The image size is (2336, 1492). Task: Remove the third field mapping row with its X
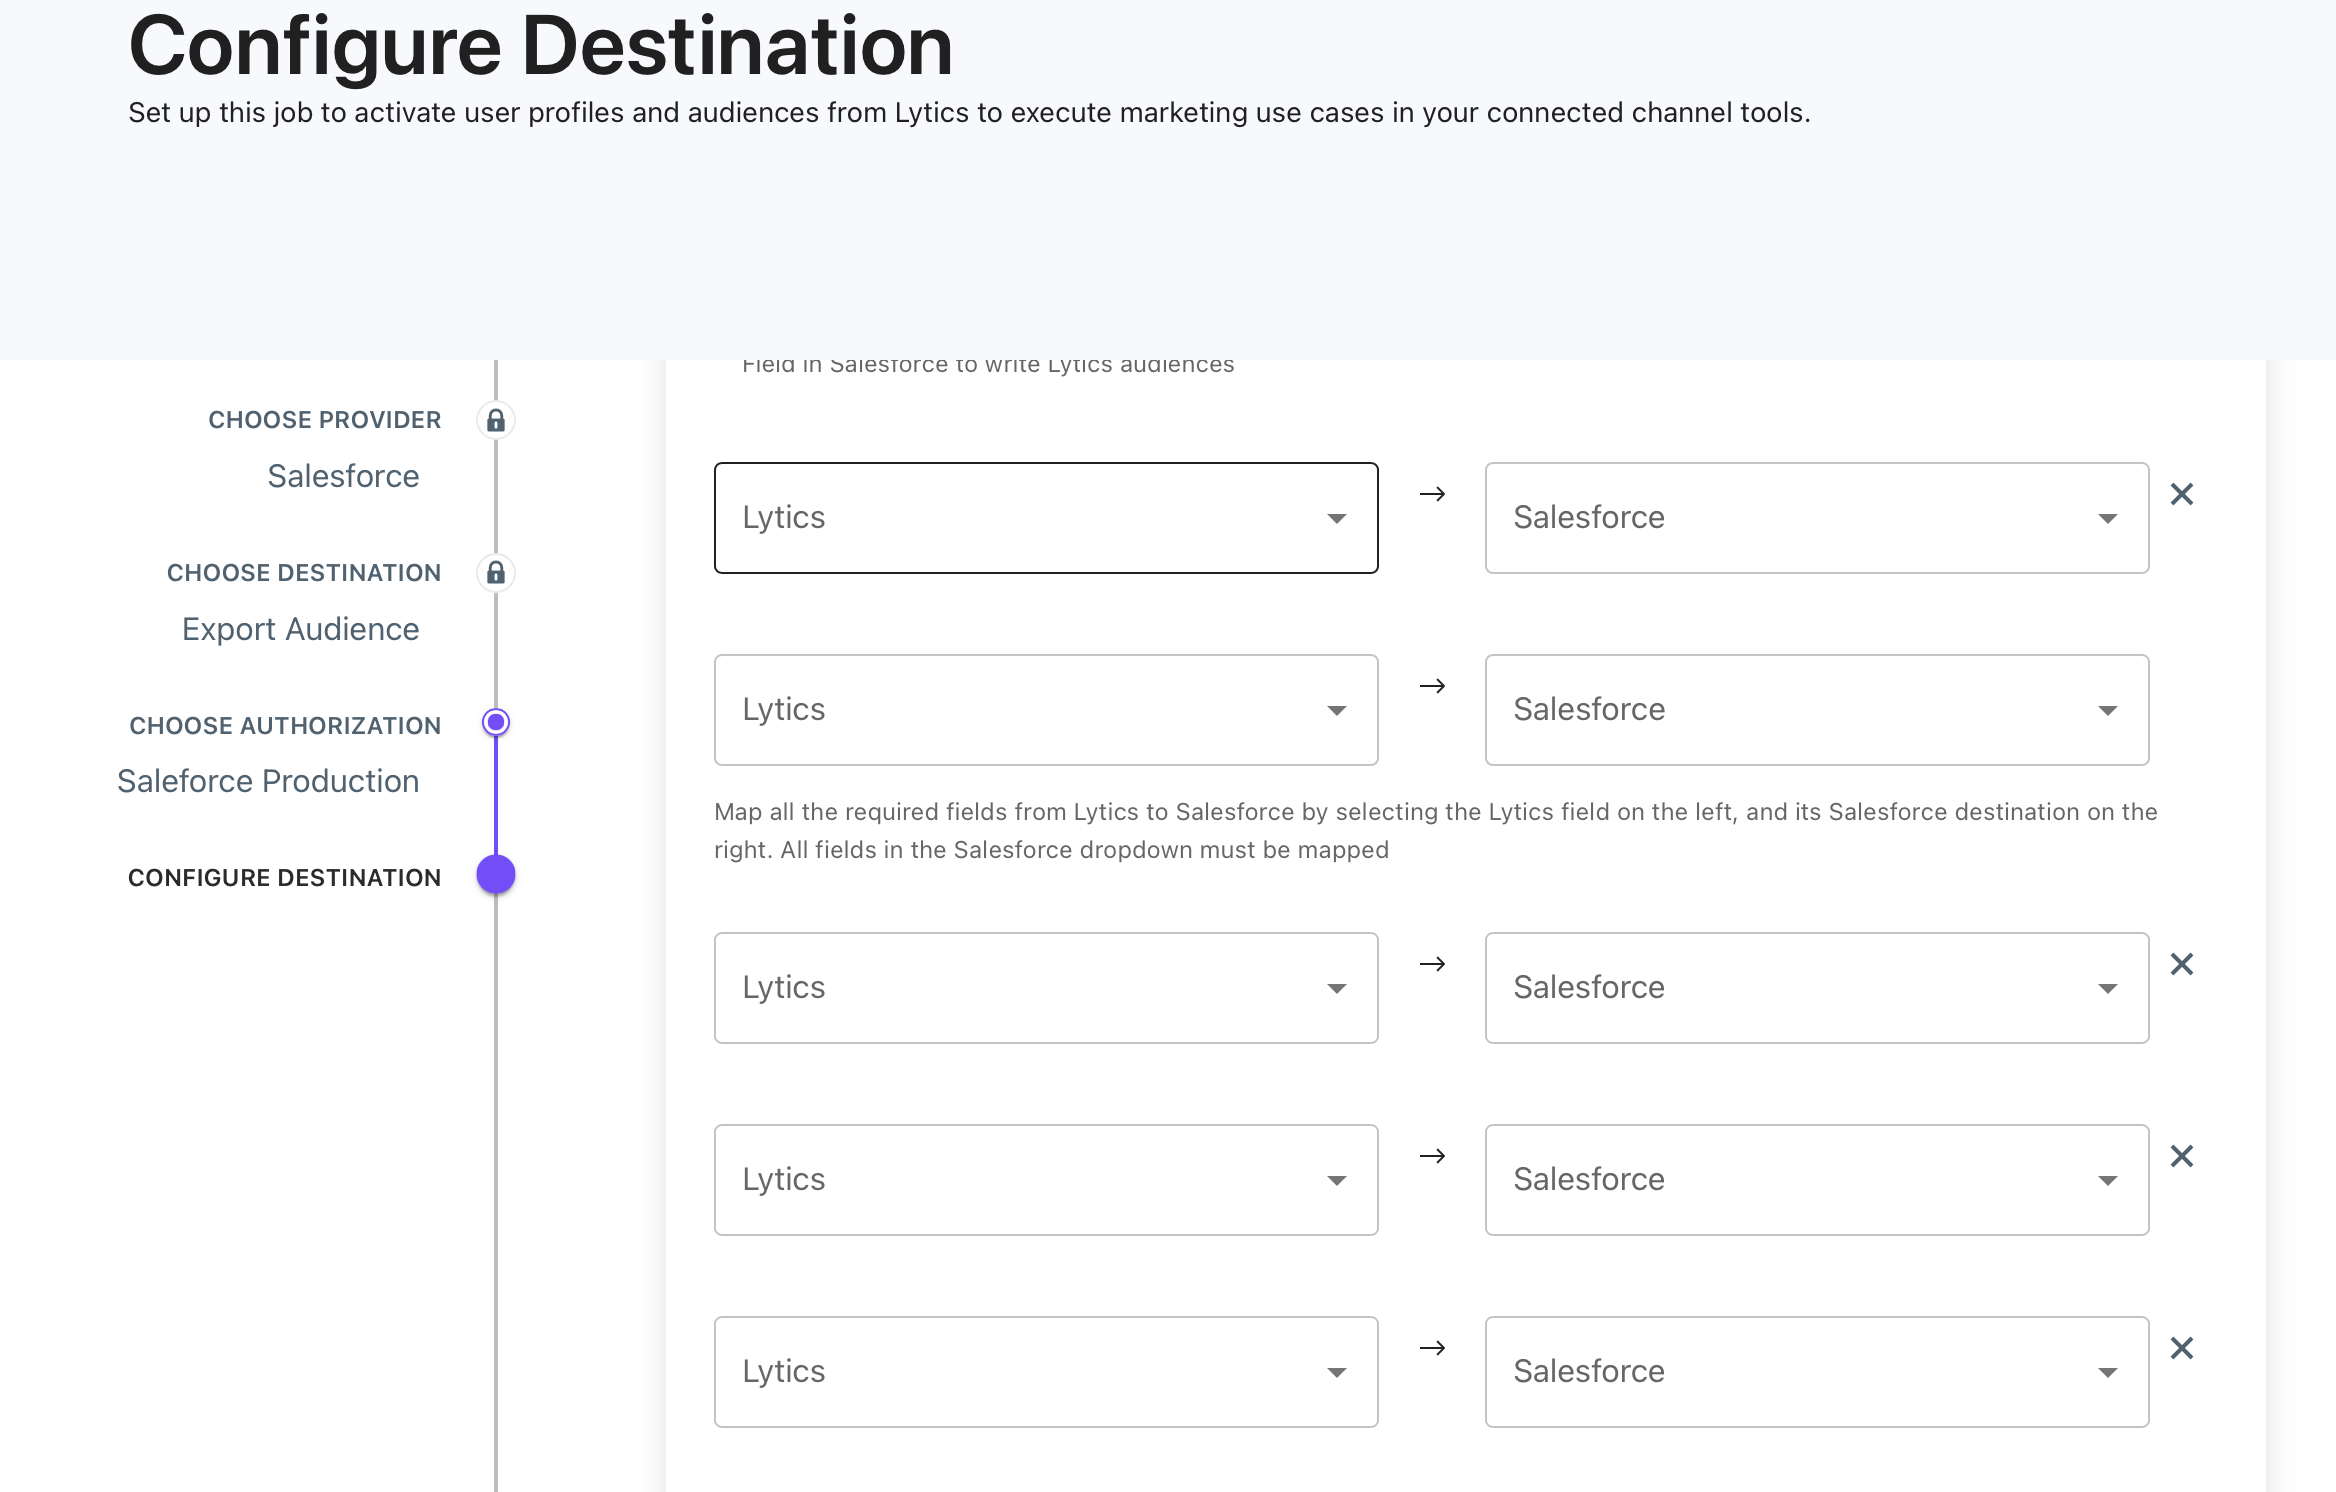click(2182, 964)
